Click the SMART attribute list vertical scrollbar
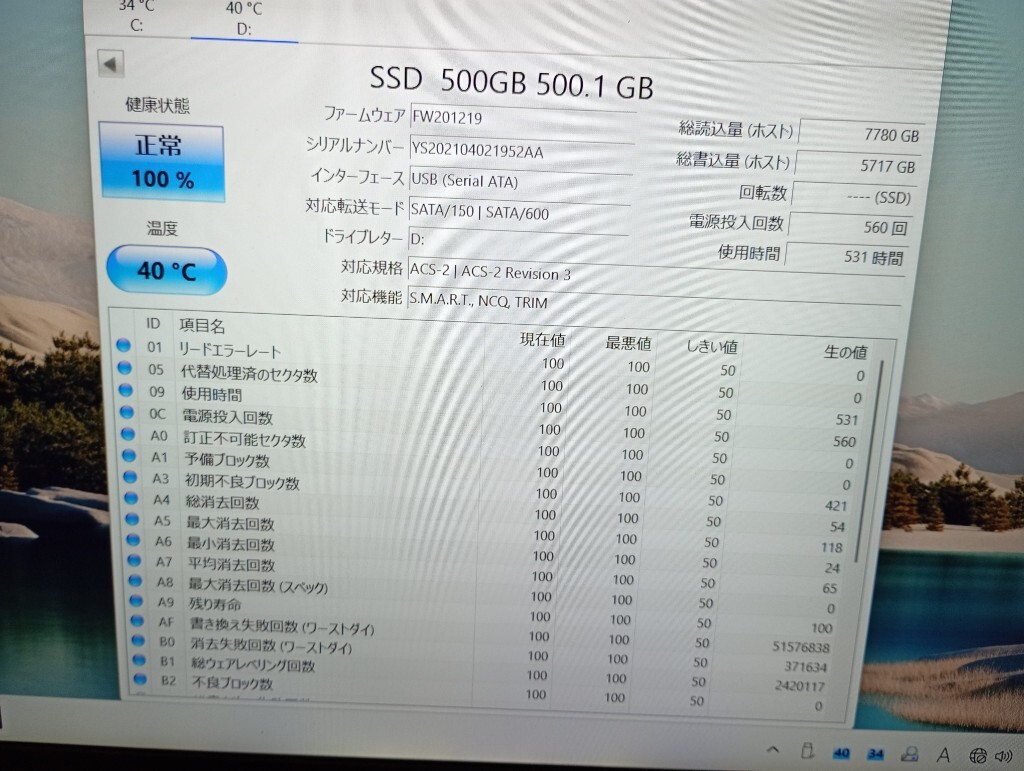Image resolution: width=1024 pixels, height=771 pixels. coord(869,460)
